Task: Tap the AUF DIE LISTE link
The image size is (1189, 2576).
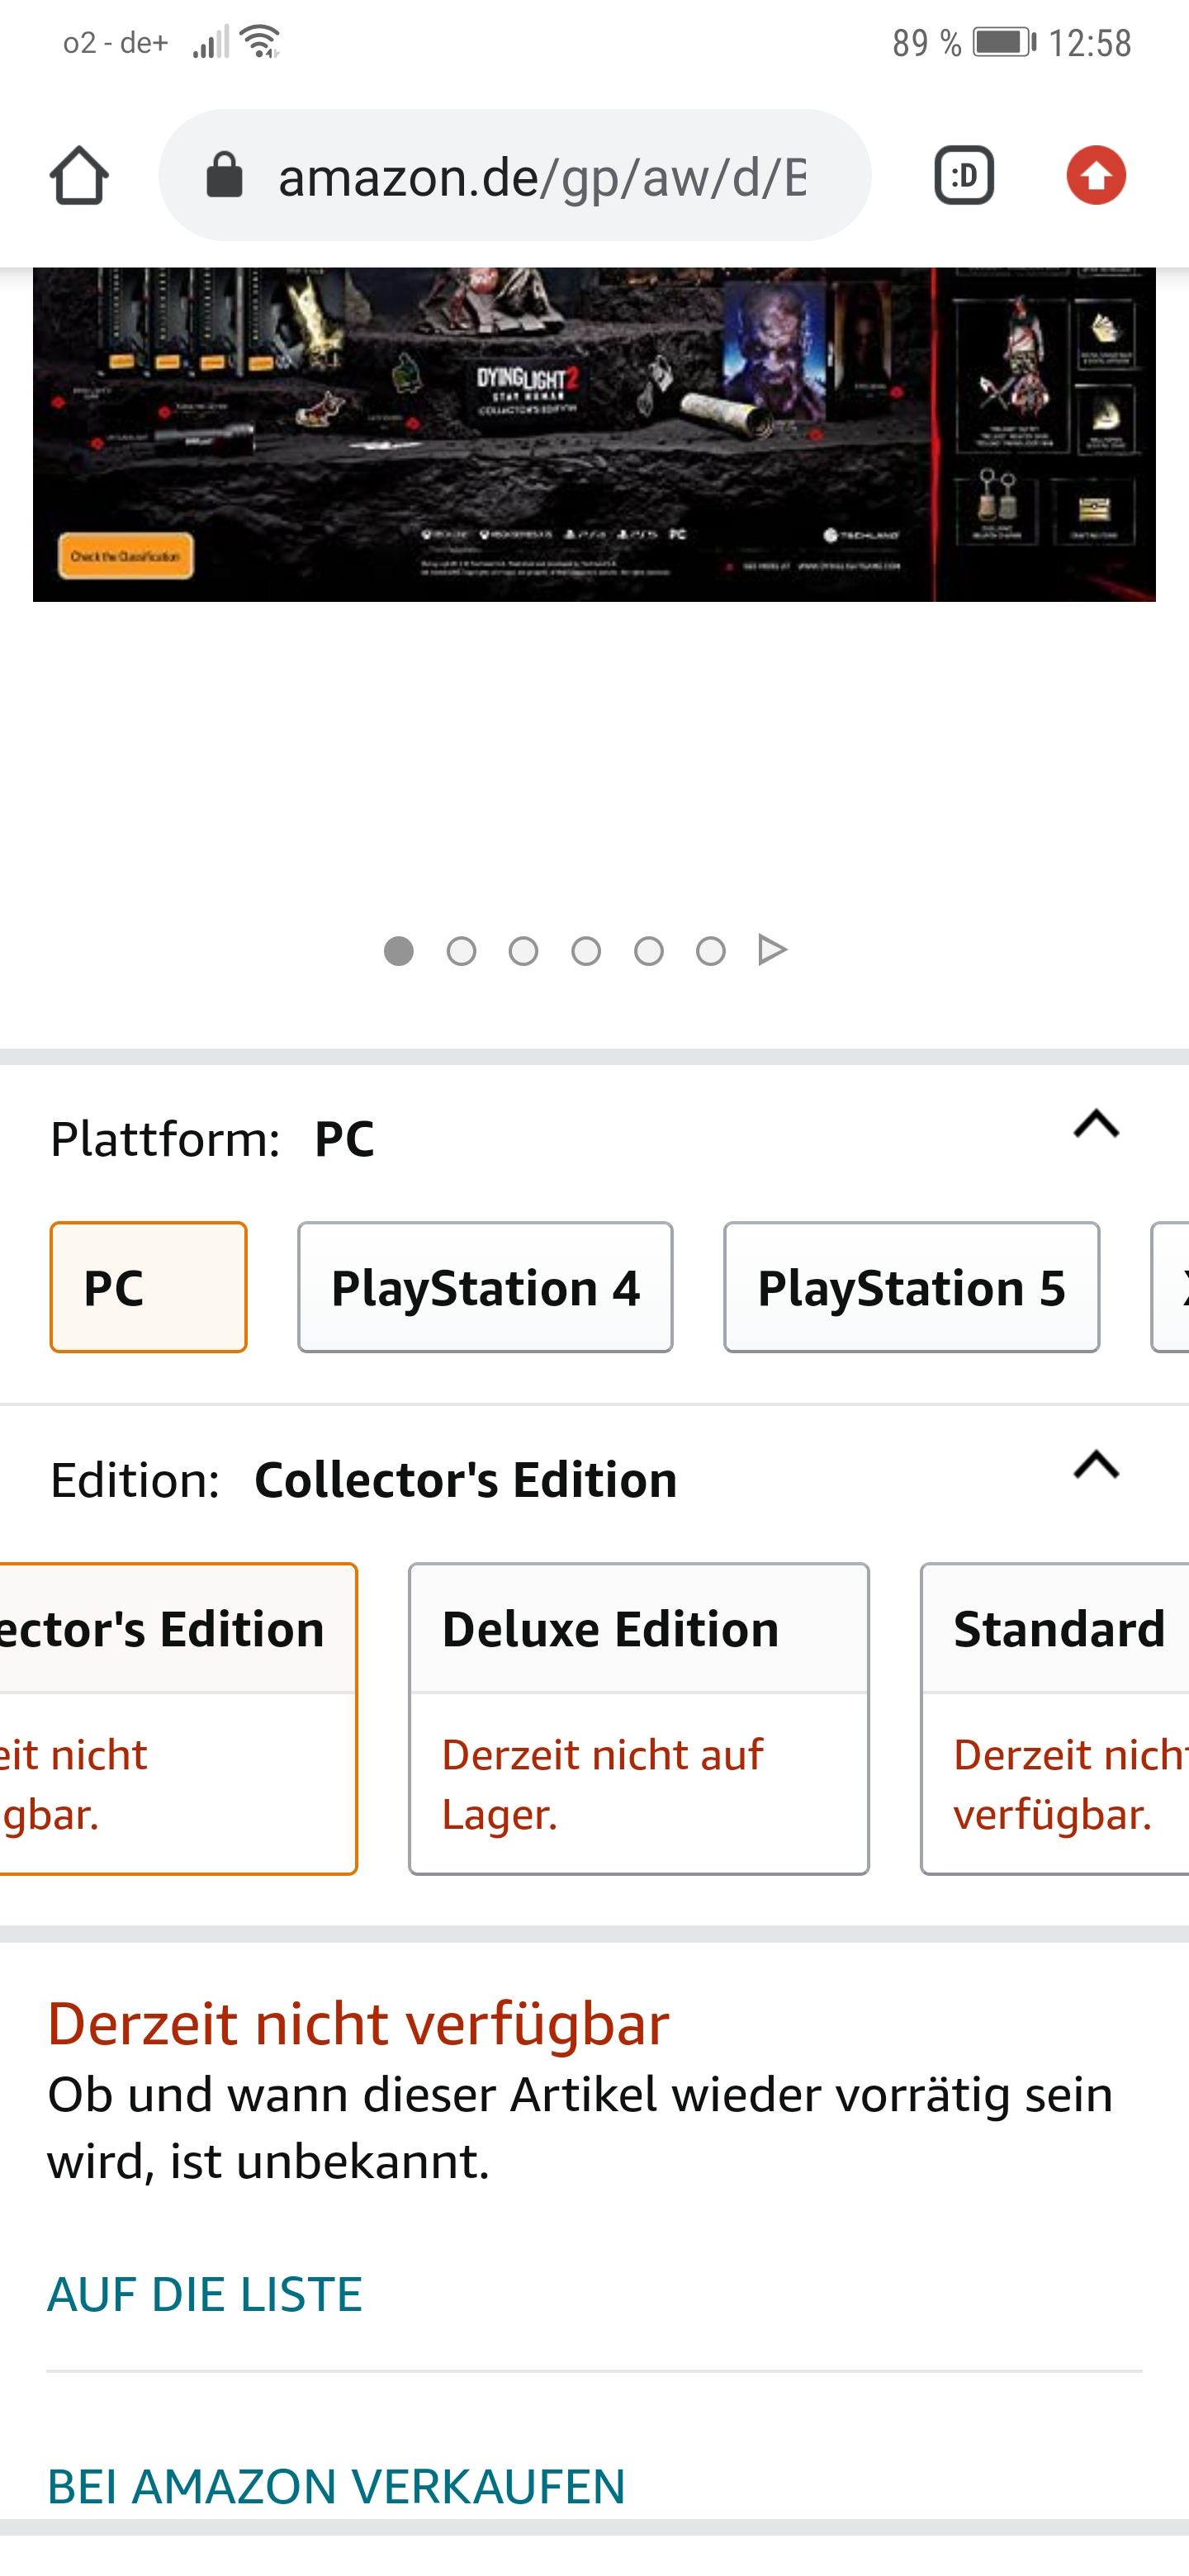Action: coord(205,2294)
